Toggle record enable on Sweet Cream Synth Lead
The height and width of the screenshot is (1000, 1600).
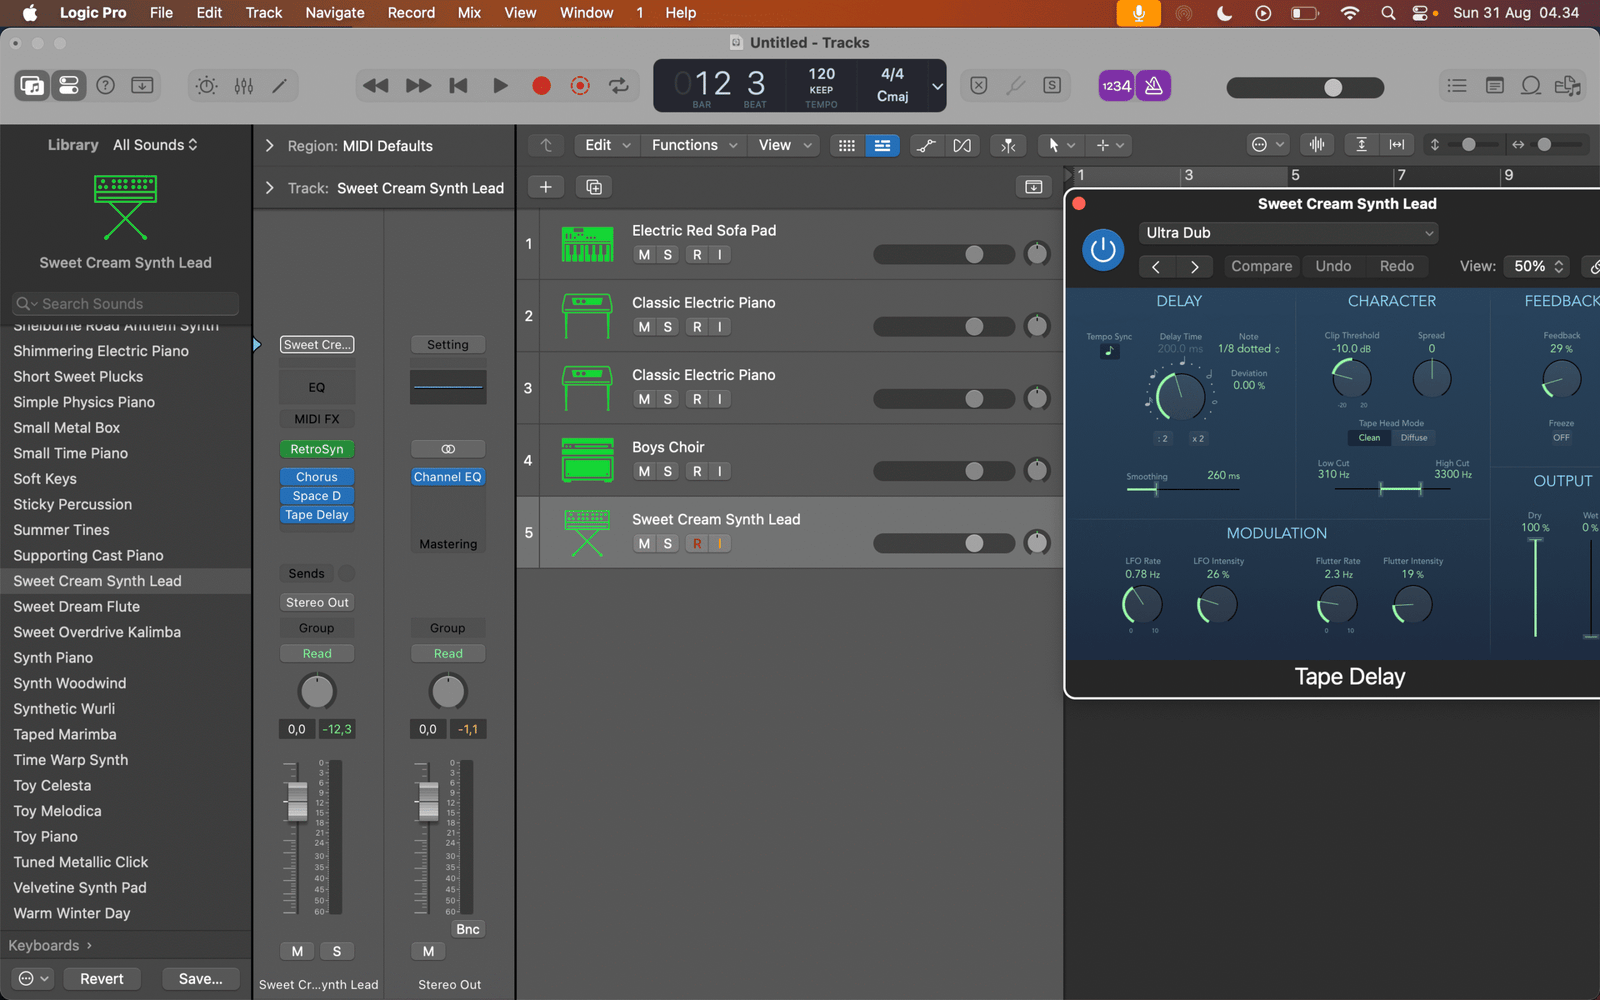(699, 543)
